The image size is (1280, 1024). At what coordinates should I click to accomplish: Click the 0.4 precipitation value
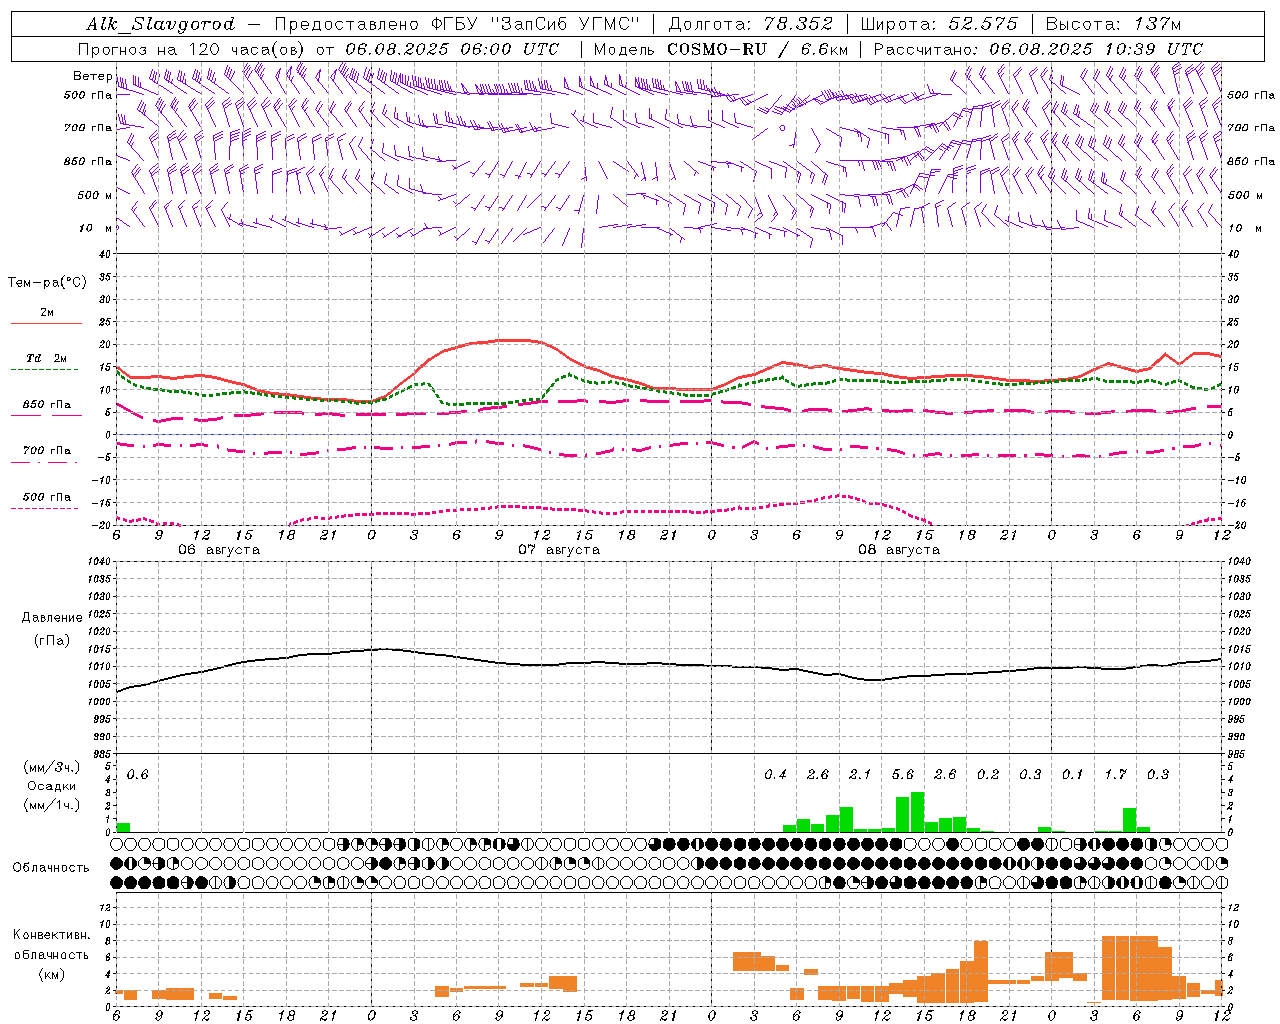coord(775,774)
